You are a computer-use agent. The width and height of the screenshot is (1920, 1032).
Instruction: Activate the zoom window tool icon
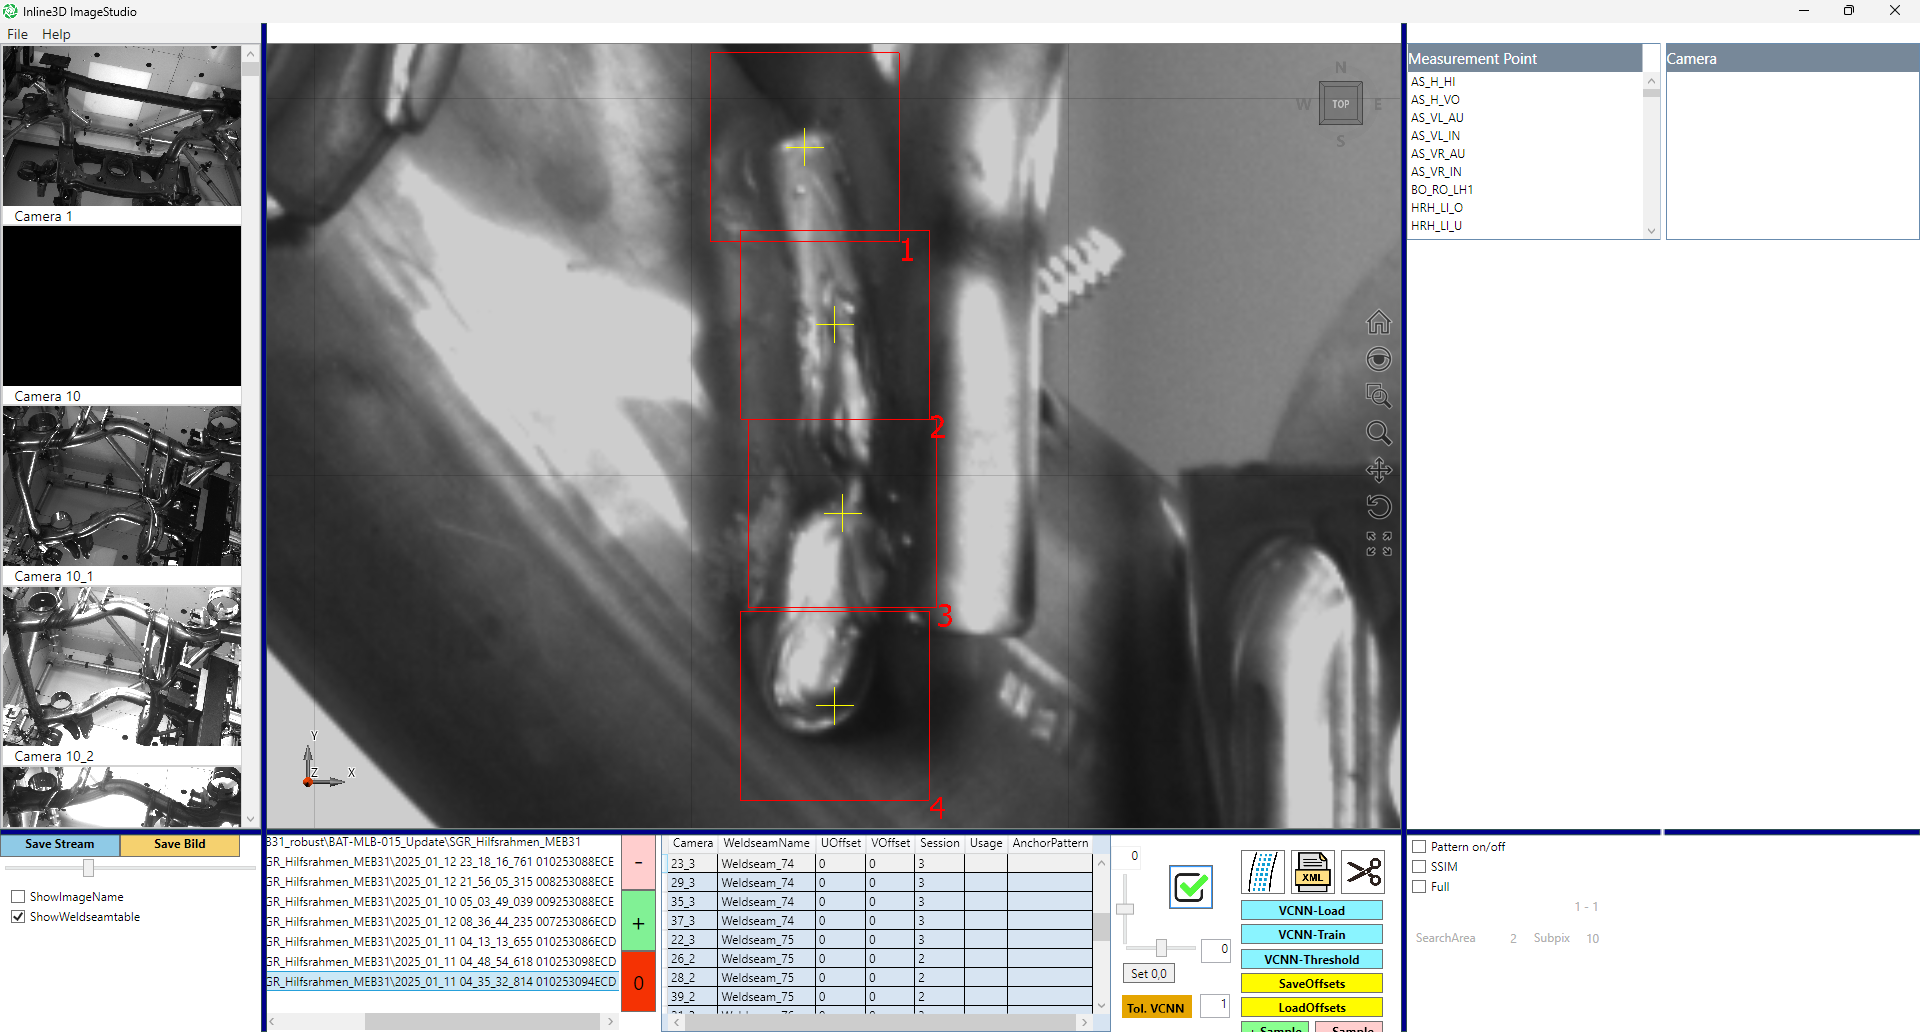tap(1378, 396)
